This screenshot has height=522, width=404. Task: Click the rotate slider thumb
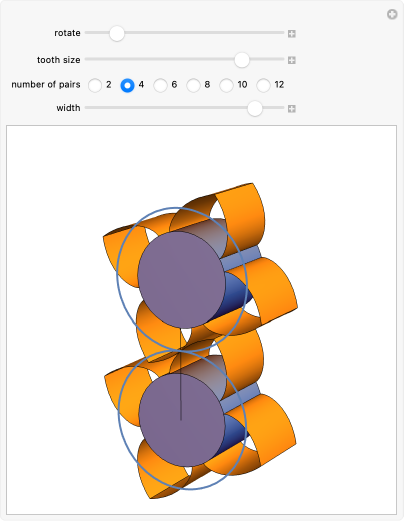click(117, 33)
